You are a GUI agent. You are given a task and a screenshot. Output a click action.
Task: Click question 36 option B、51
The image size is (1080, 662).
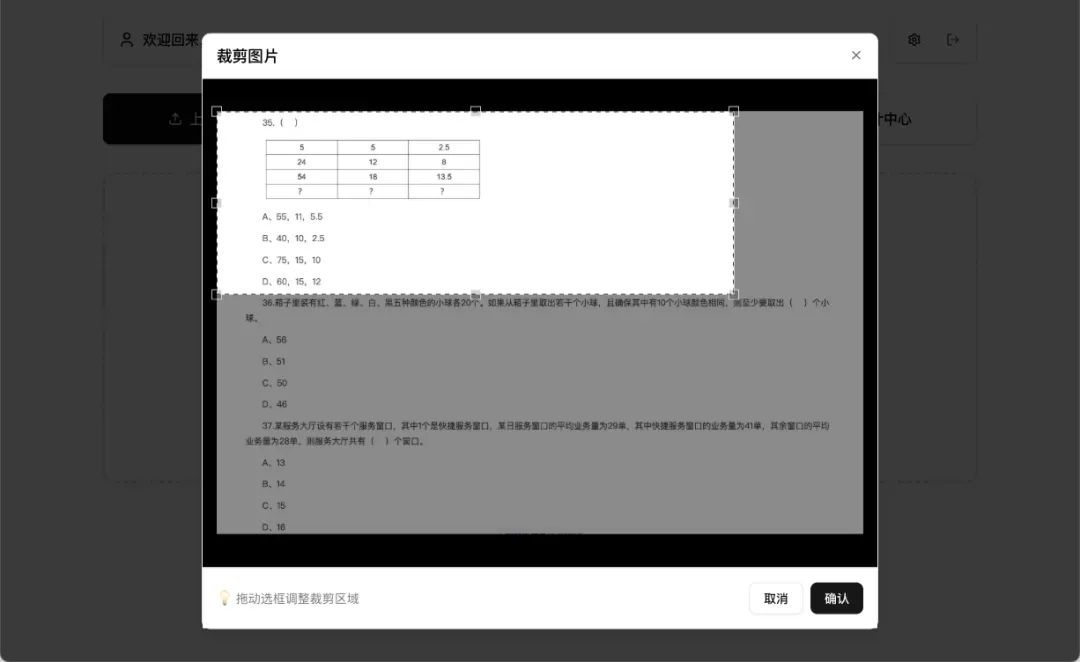[x=273, y=362]
